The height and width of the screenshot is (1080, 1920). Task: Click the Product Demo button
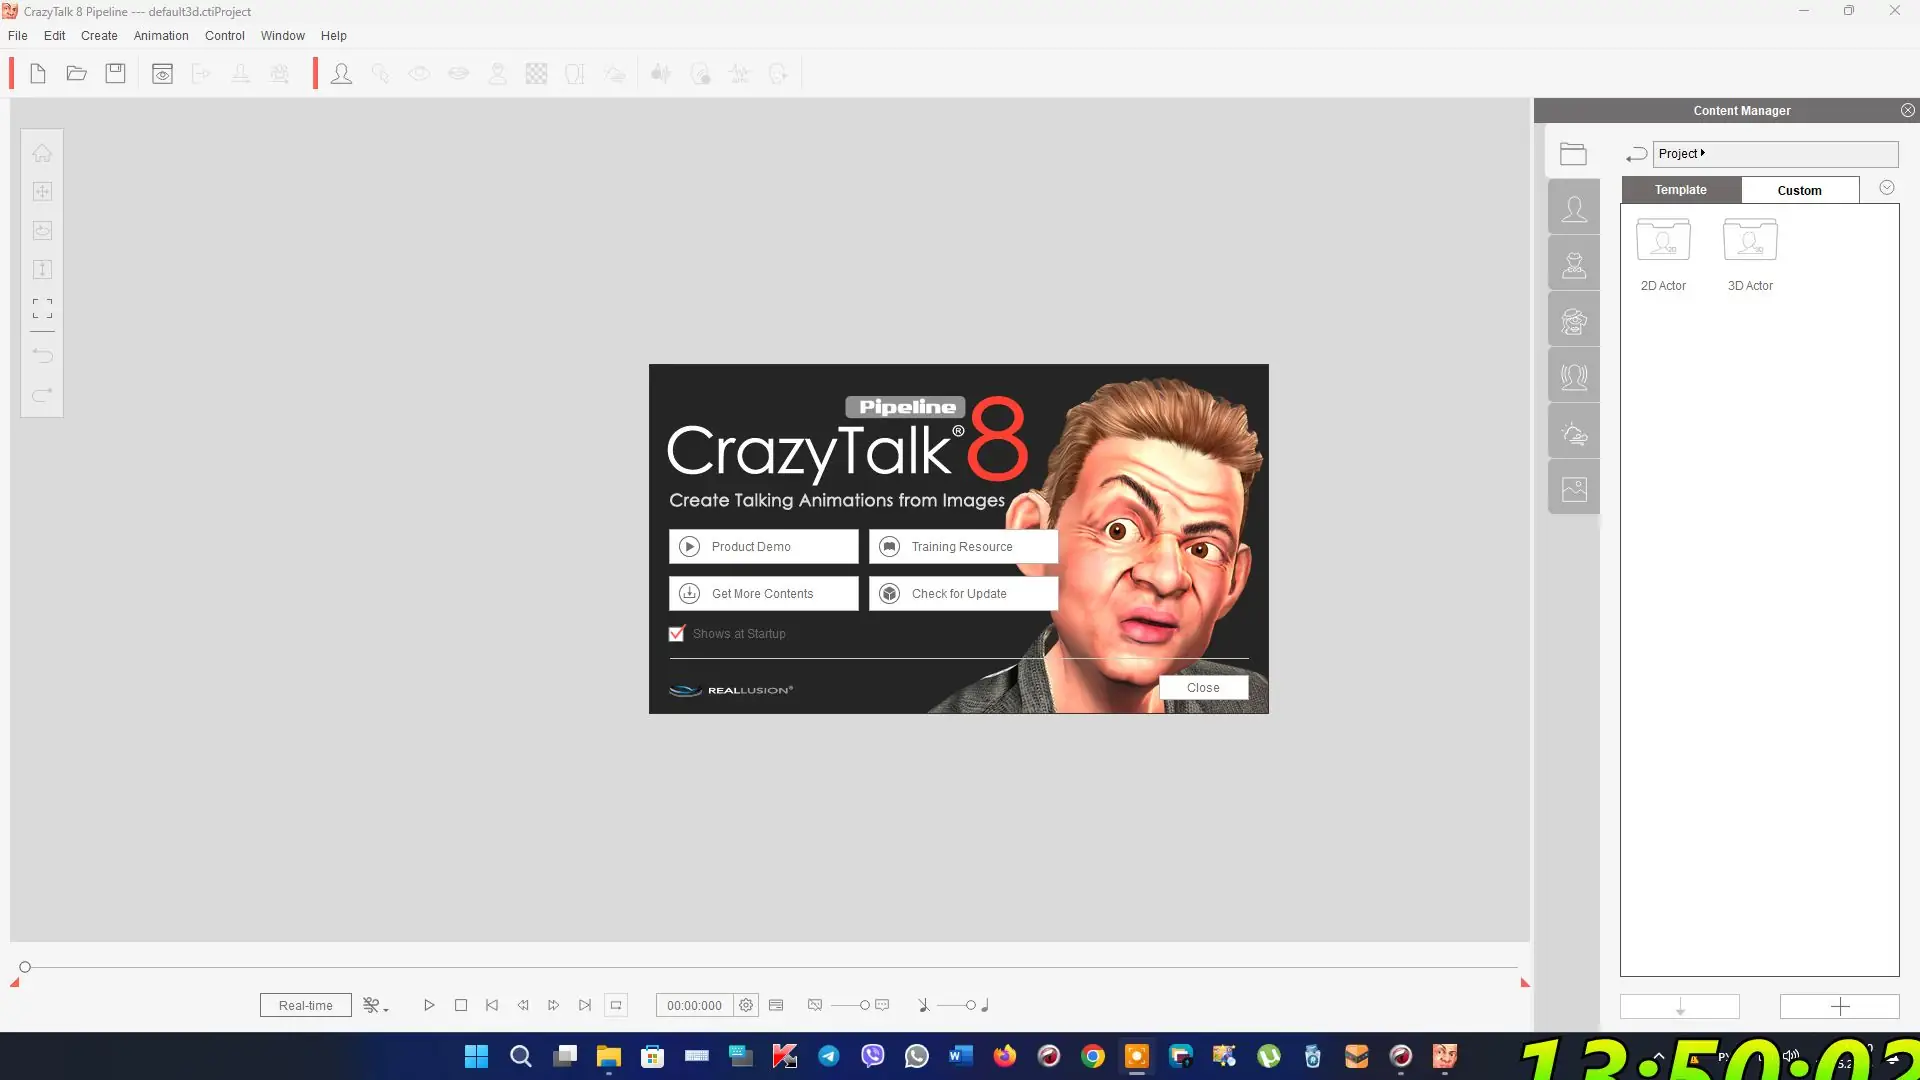coord(763,547)
